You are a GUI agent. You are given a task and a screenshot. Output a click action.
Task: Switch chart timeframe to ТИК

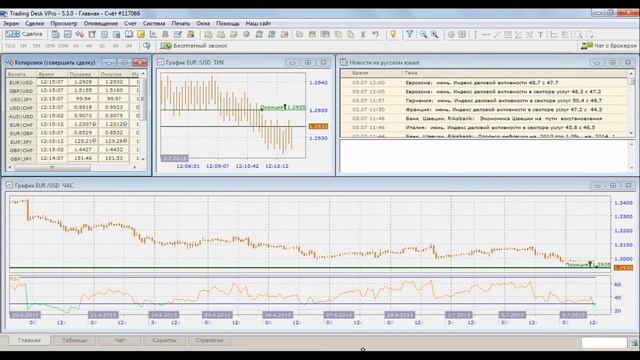(x=10, y=46)
